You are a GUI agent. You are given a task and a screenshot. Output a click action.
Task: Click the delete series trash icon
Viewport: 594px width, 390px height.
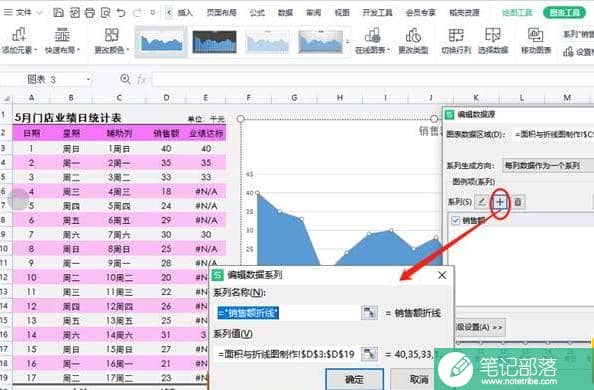point(518,202)
